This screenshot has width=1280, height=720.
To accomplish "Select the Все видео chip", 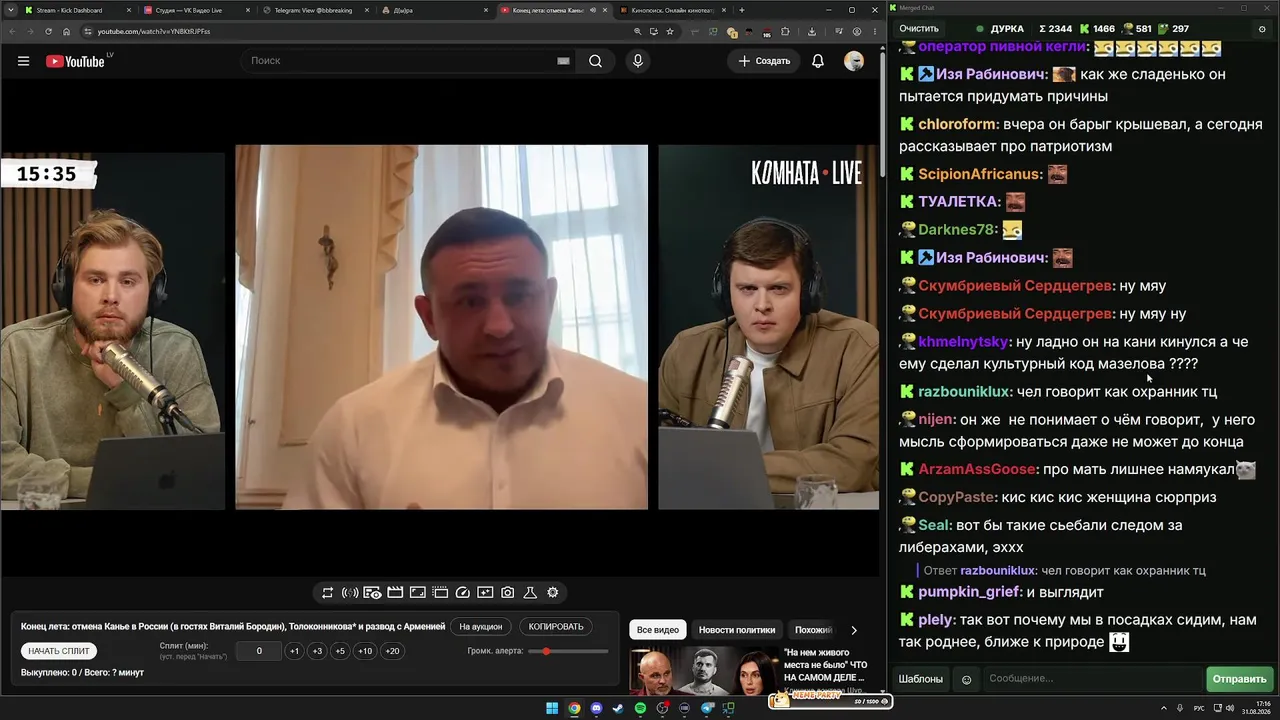I will pos(658,630).
